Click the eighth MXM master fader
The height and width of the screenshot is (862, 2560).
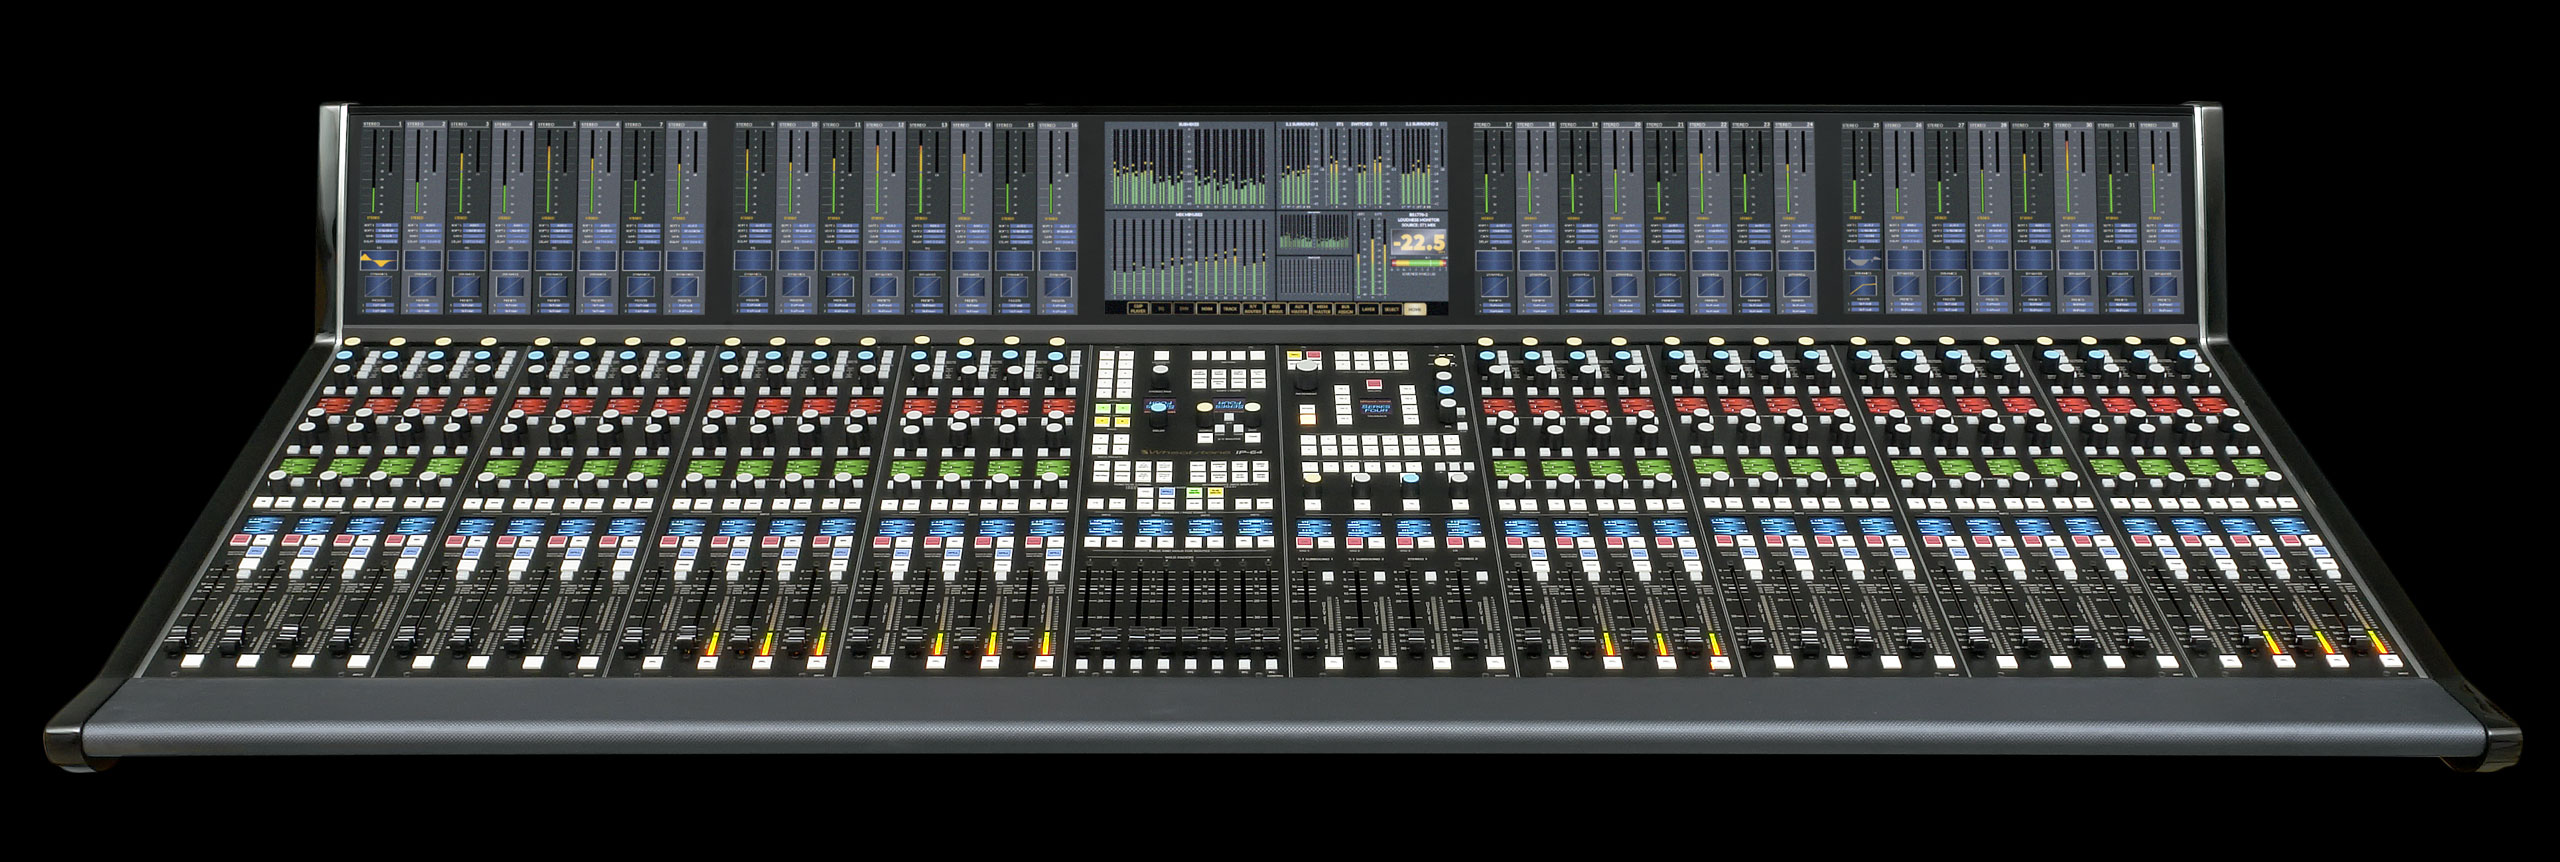[1271, 640]
